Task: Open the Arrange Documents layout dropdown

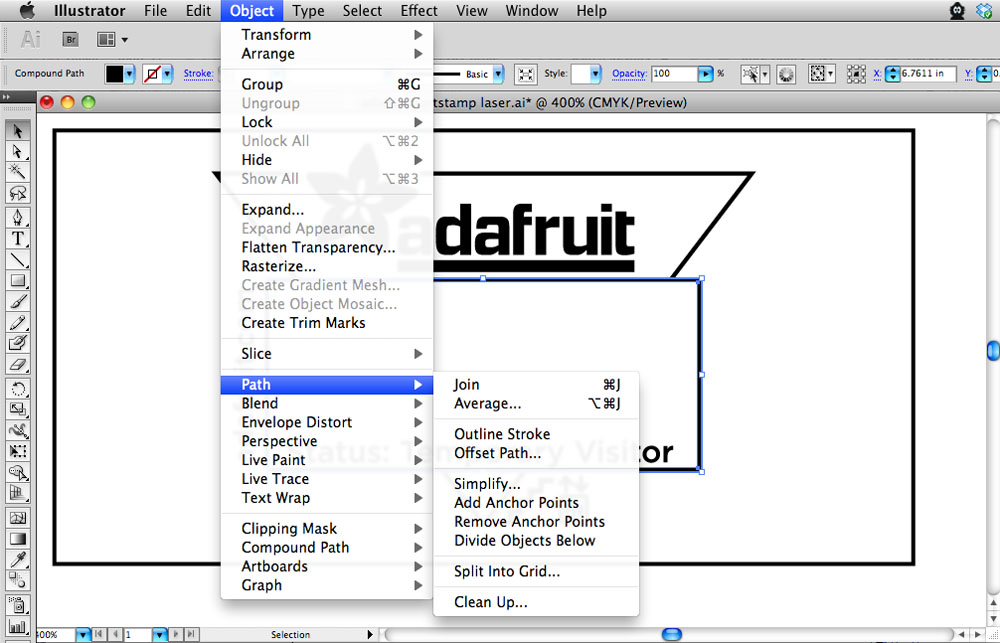Action: 112,40
